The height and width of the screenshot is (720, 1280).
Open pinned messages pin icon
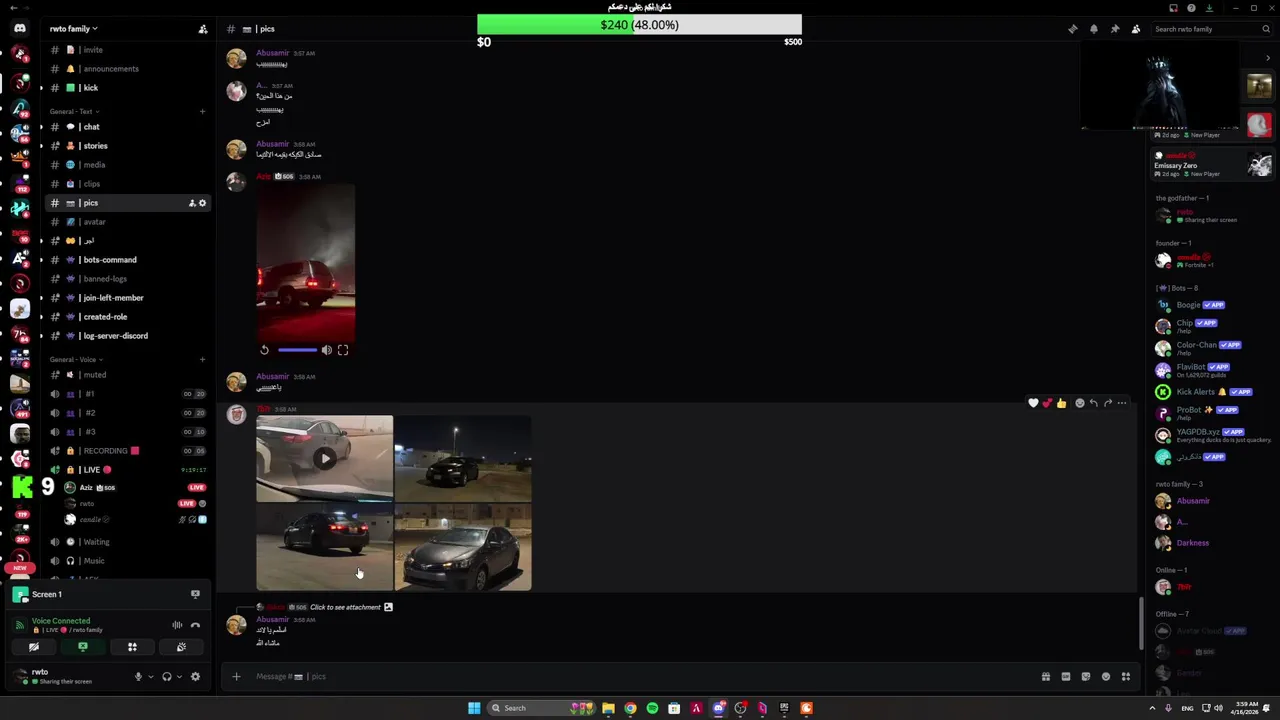1115,29
